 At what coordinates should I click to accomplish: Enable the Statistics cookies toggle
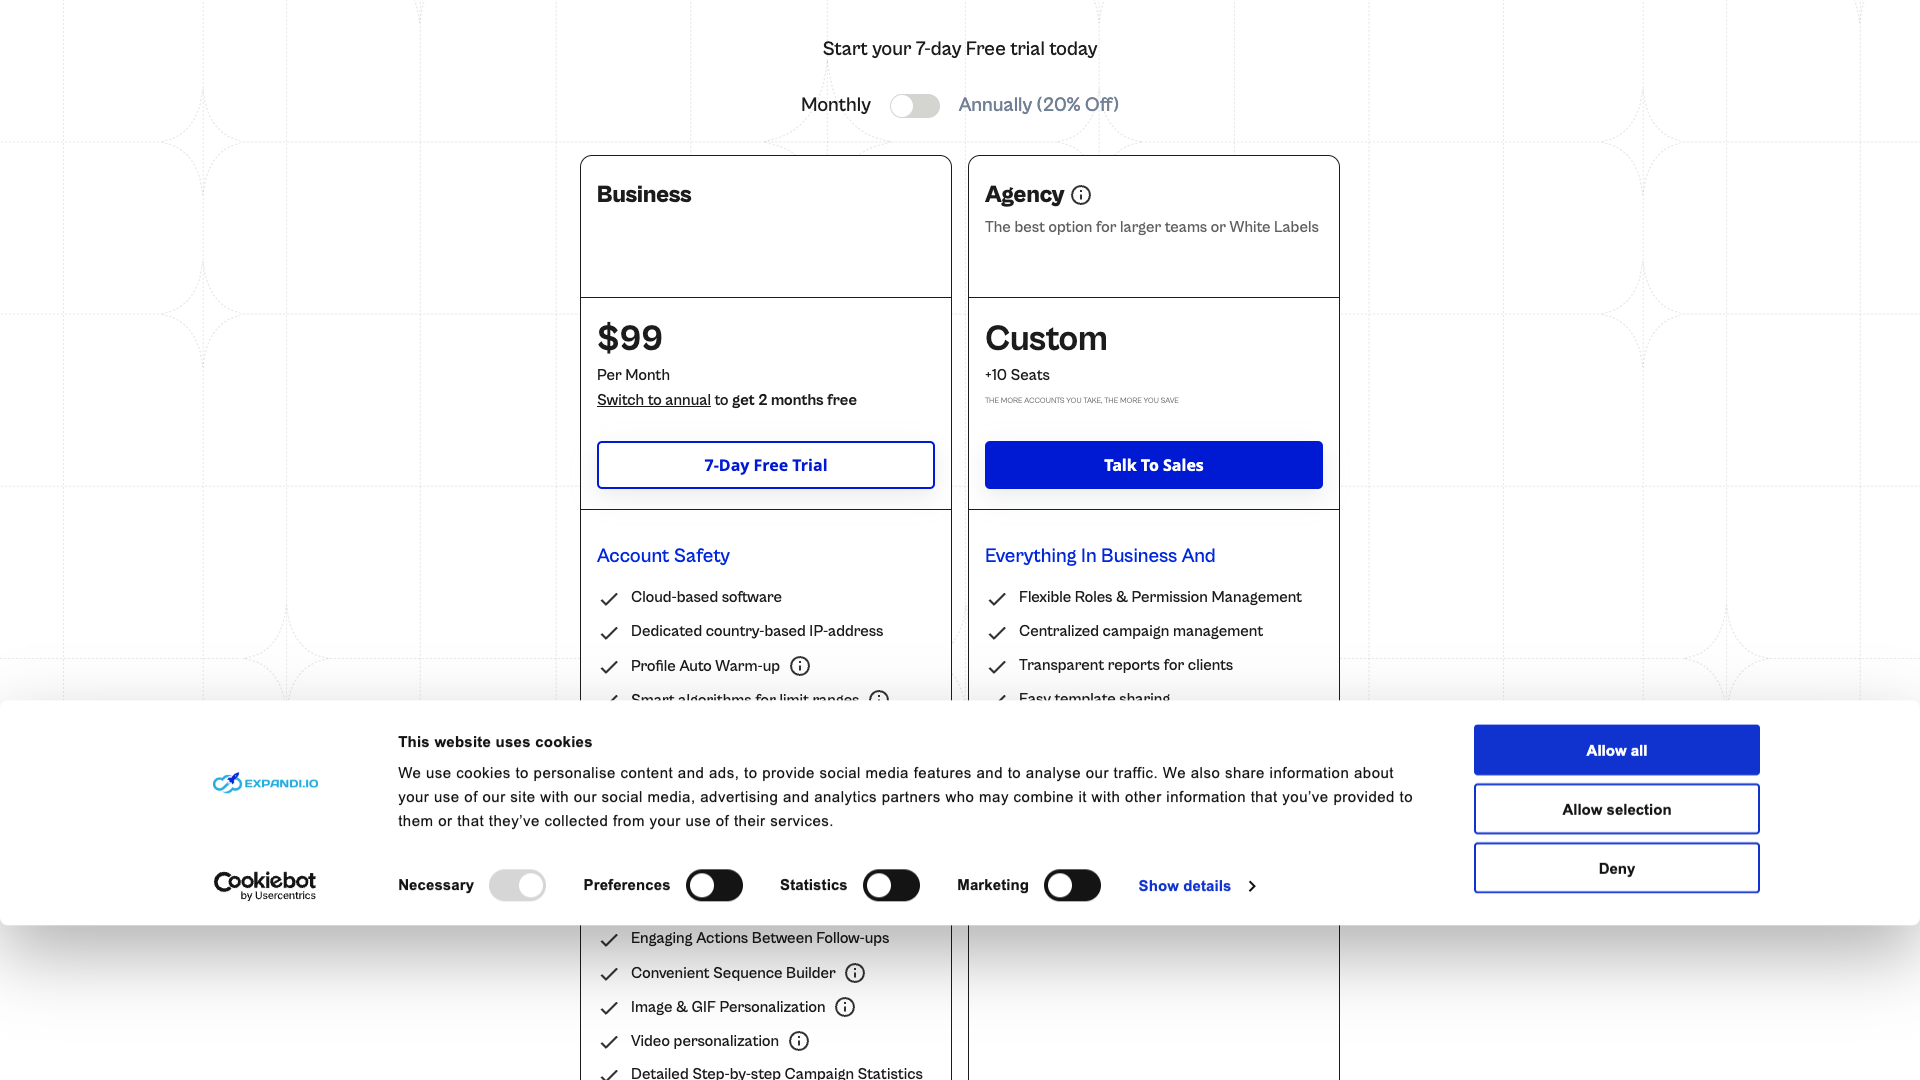pyautogui.click(x=891, y=885)
